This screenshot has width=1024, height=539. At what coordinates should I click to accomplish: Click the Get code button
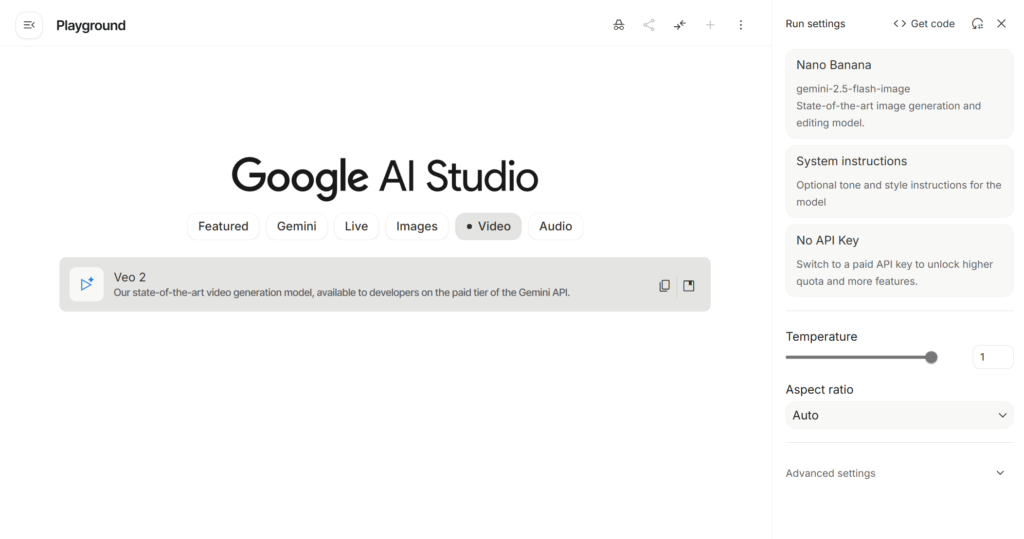coord(924,24)
